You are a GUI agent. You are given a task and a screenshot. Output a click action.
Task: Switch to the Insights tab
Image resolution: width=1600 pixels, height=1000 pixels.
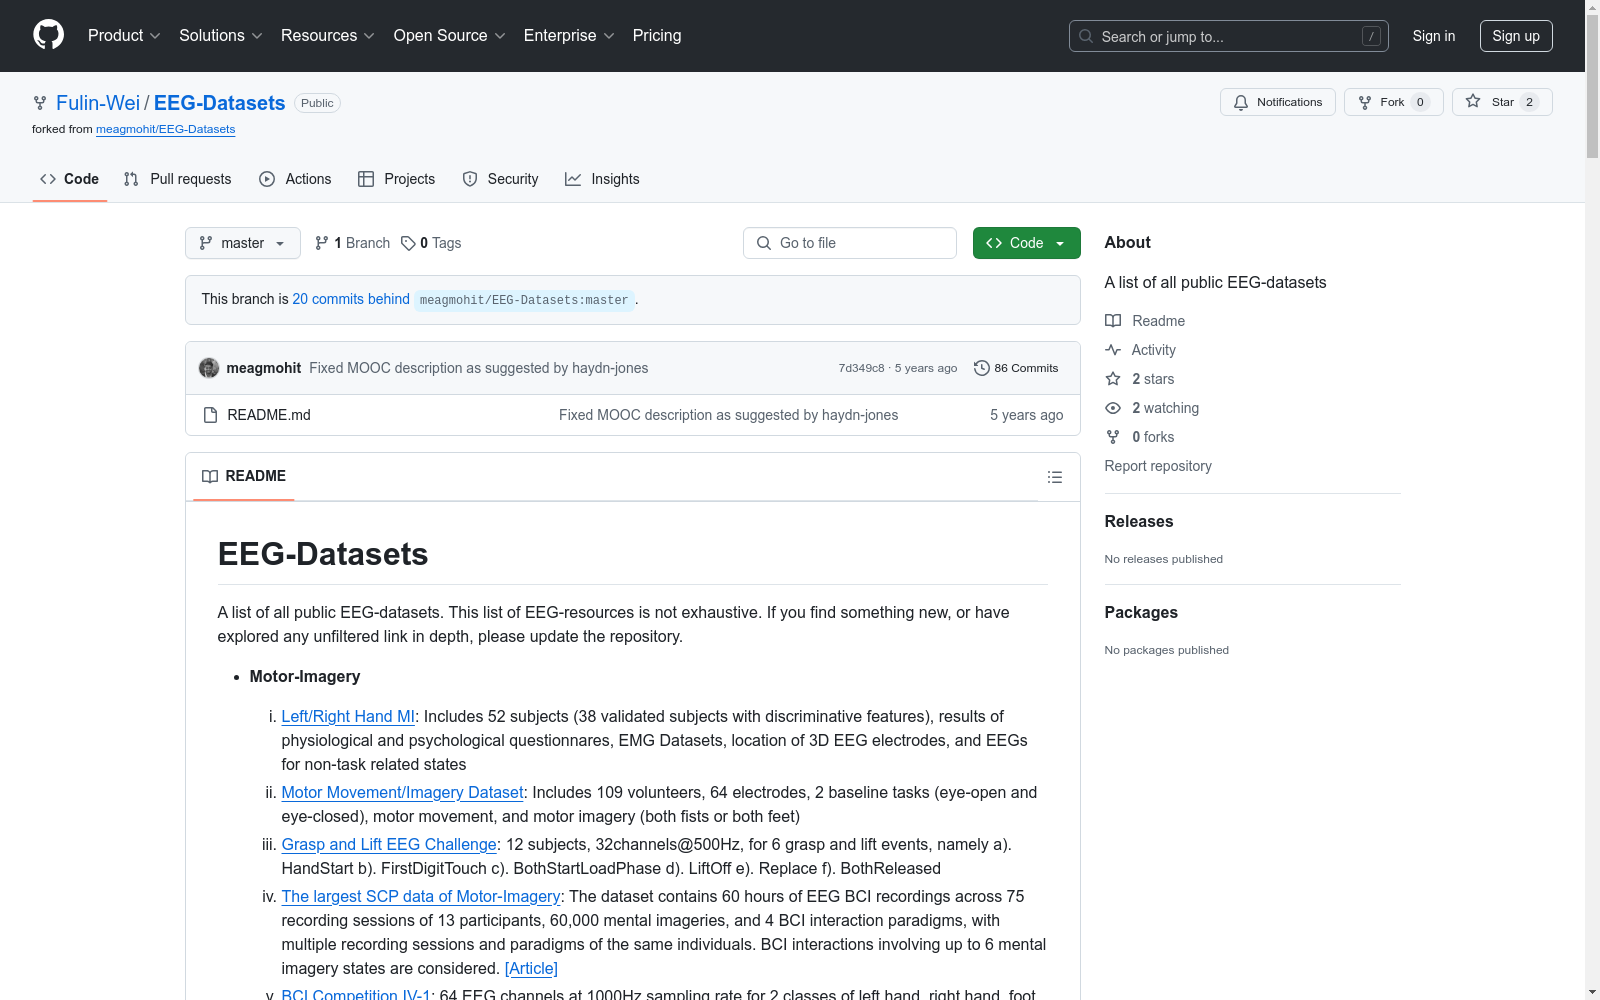point(602,179)
